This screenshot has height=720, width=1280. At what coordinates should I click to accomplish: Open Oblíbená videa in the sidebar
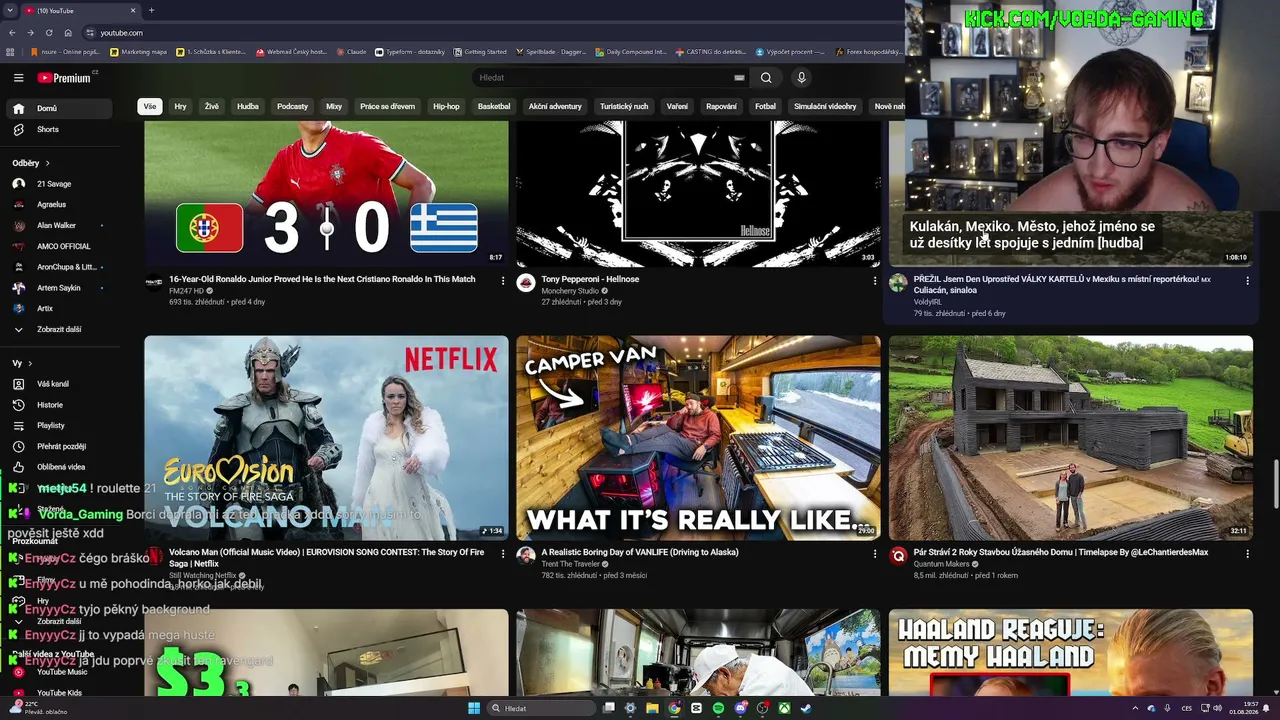tap(61, 467)
